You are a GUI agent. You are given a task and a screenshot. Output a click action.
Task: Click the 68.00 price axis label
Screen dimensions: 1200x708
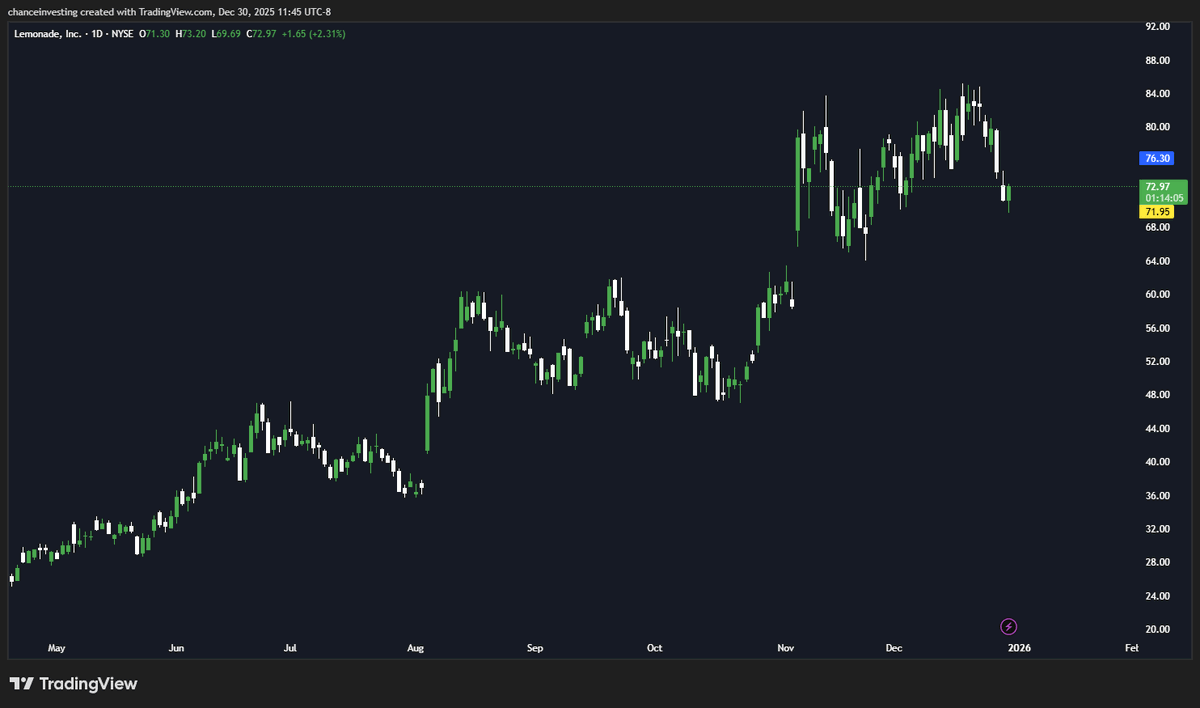(1158, 228)
